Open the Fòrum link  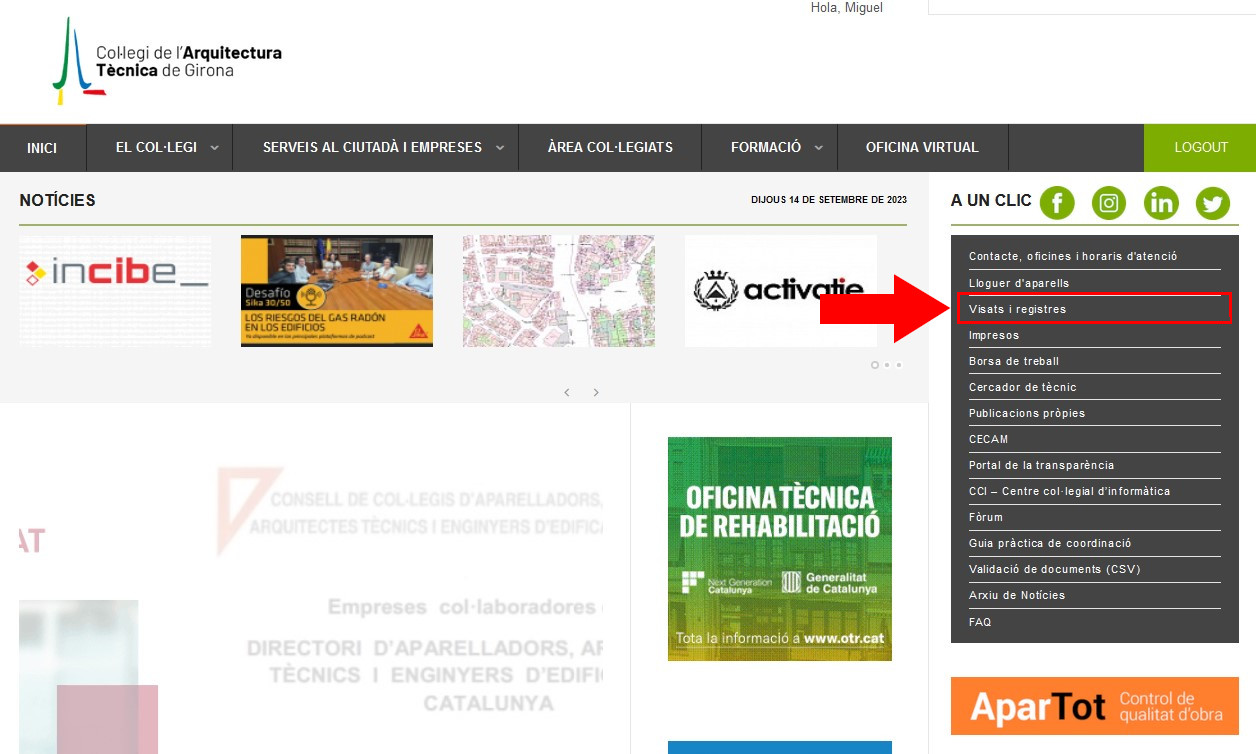pos(986,517)
